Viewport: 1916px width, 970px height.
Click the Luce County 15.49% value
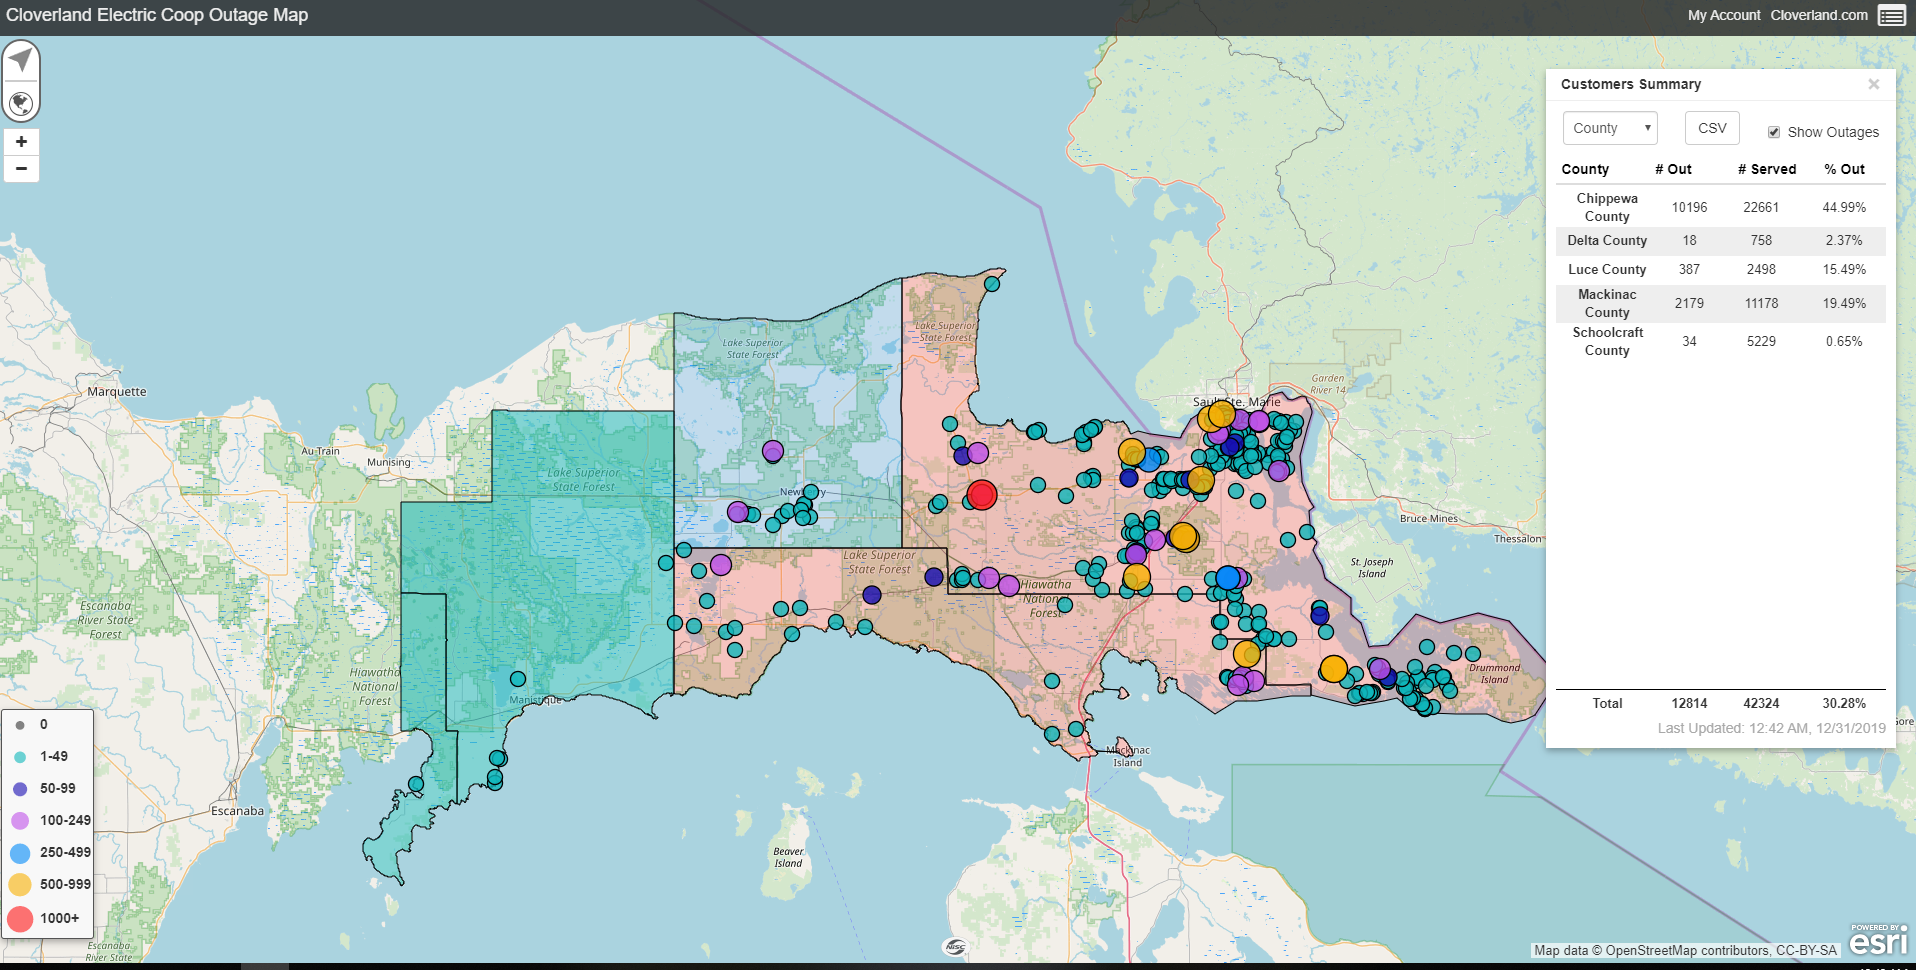click(x=1844, y=269)
